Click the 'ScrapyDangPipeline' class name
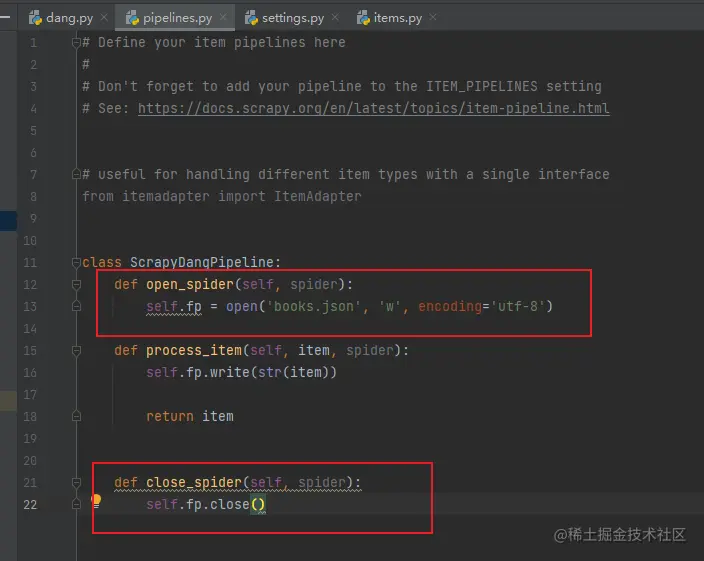The image size is (704, 561). (x=202, y=262)
